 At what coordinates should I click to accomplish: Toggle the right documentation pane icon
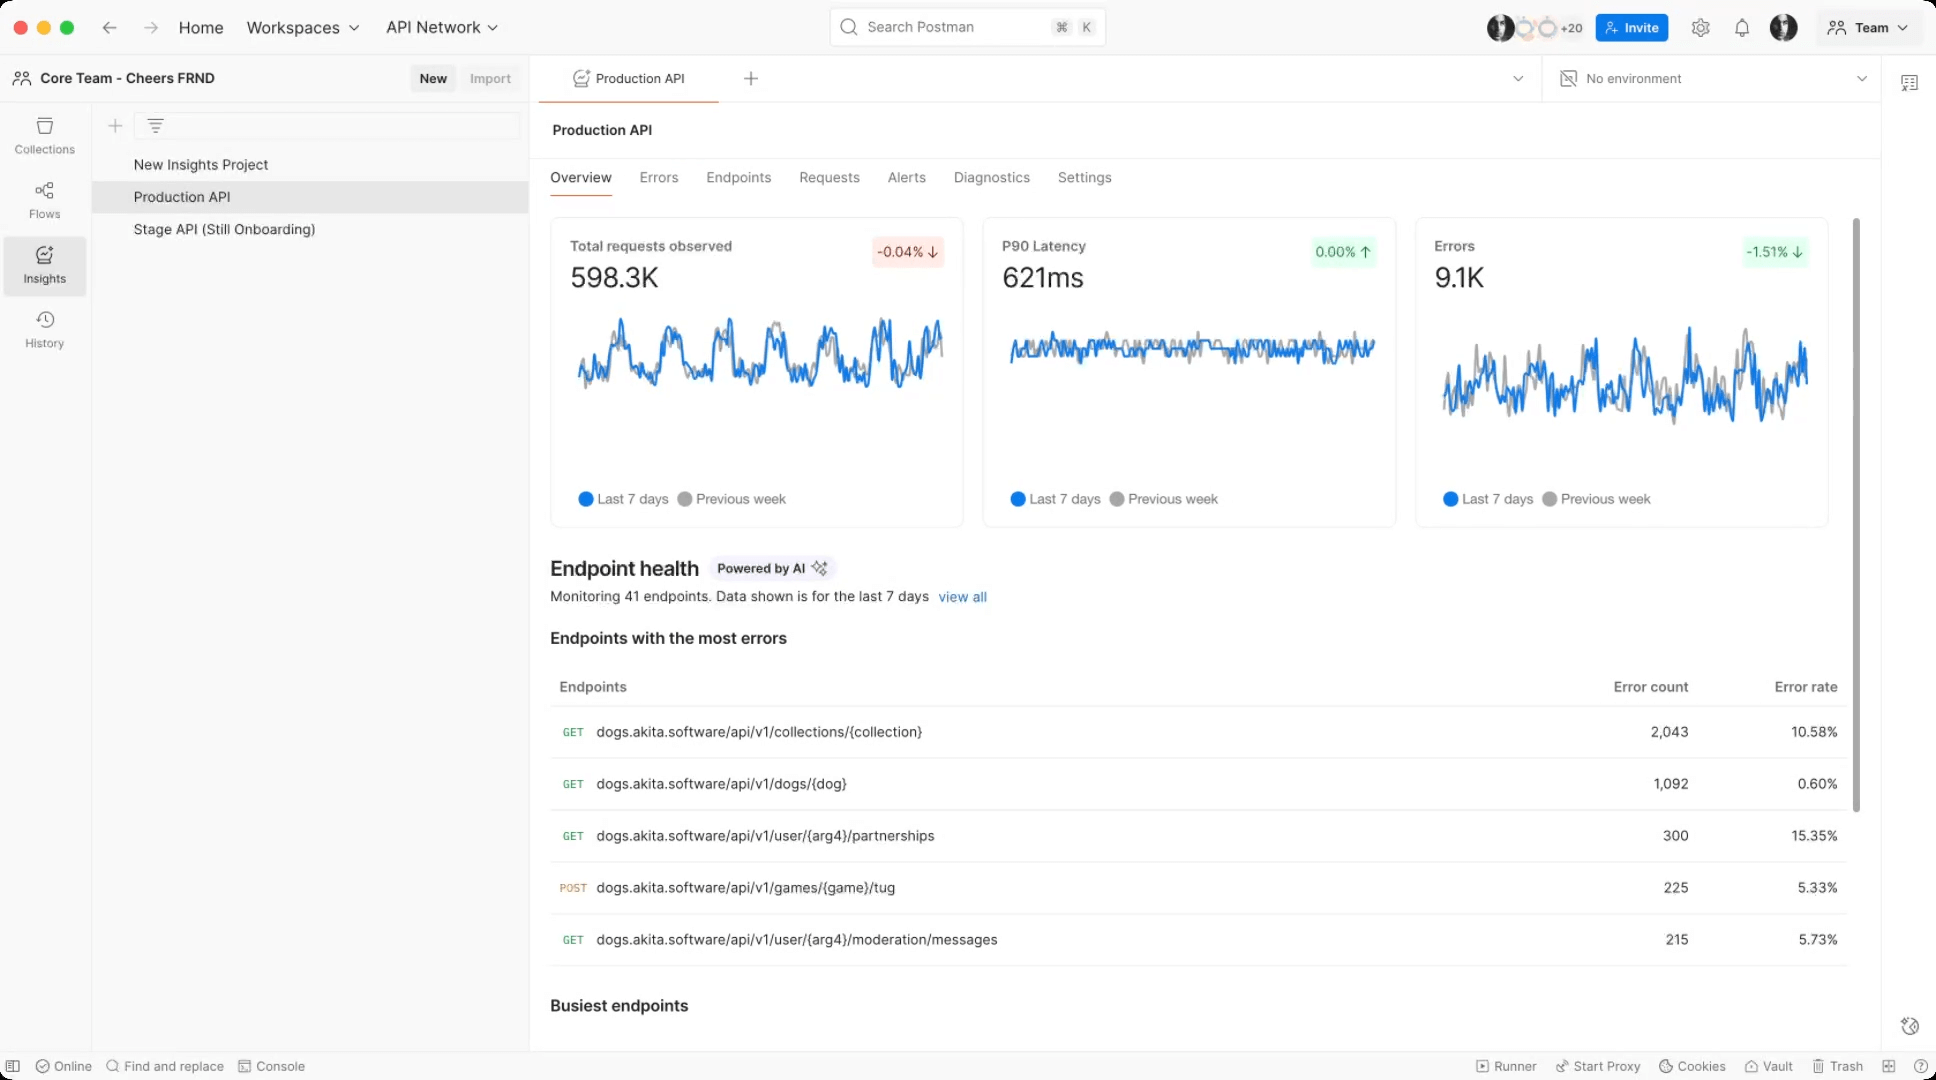(x=1909, y=83)
